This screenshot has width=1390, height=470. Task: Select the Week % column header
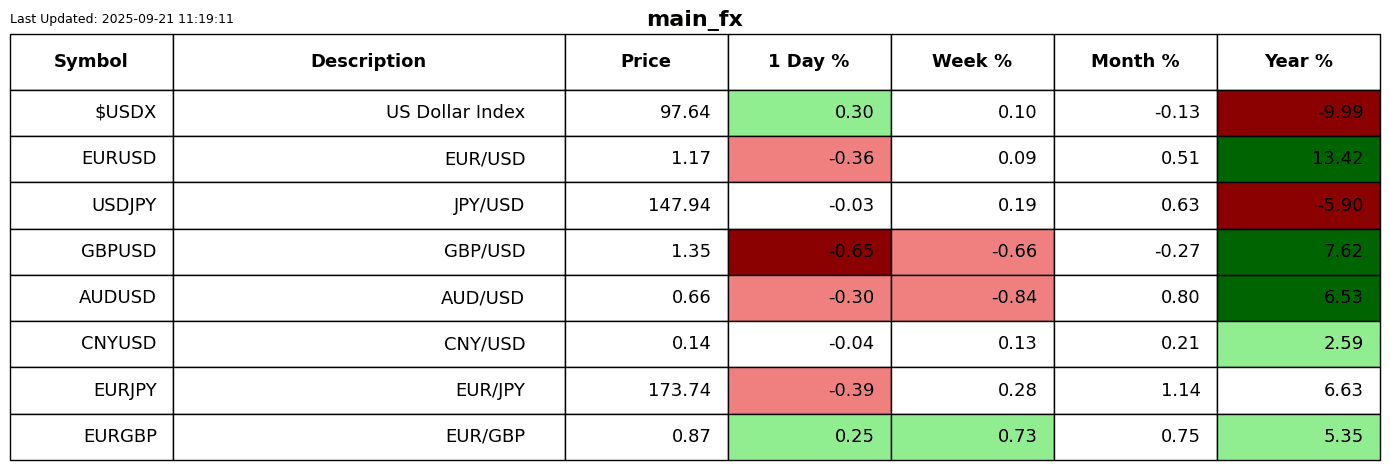[972, 62]
